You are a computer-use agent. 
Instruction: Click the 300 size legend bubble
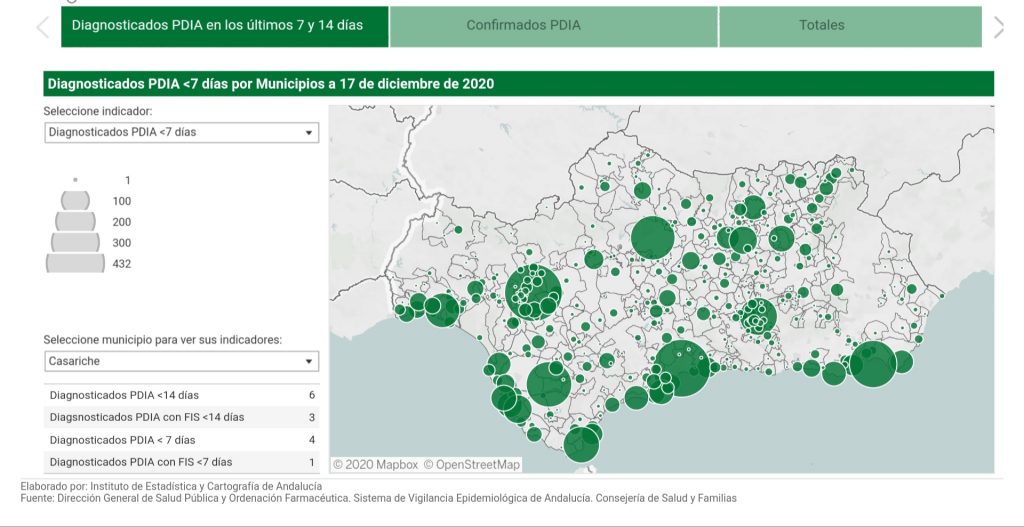pyautogui.click(x=75, y=242)
